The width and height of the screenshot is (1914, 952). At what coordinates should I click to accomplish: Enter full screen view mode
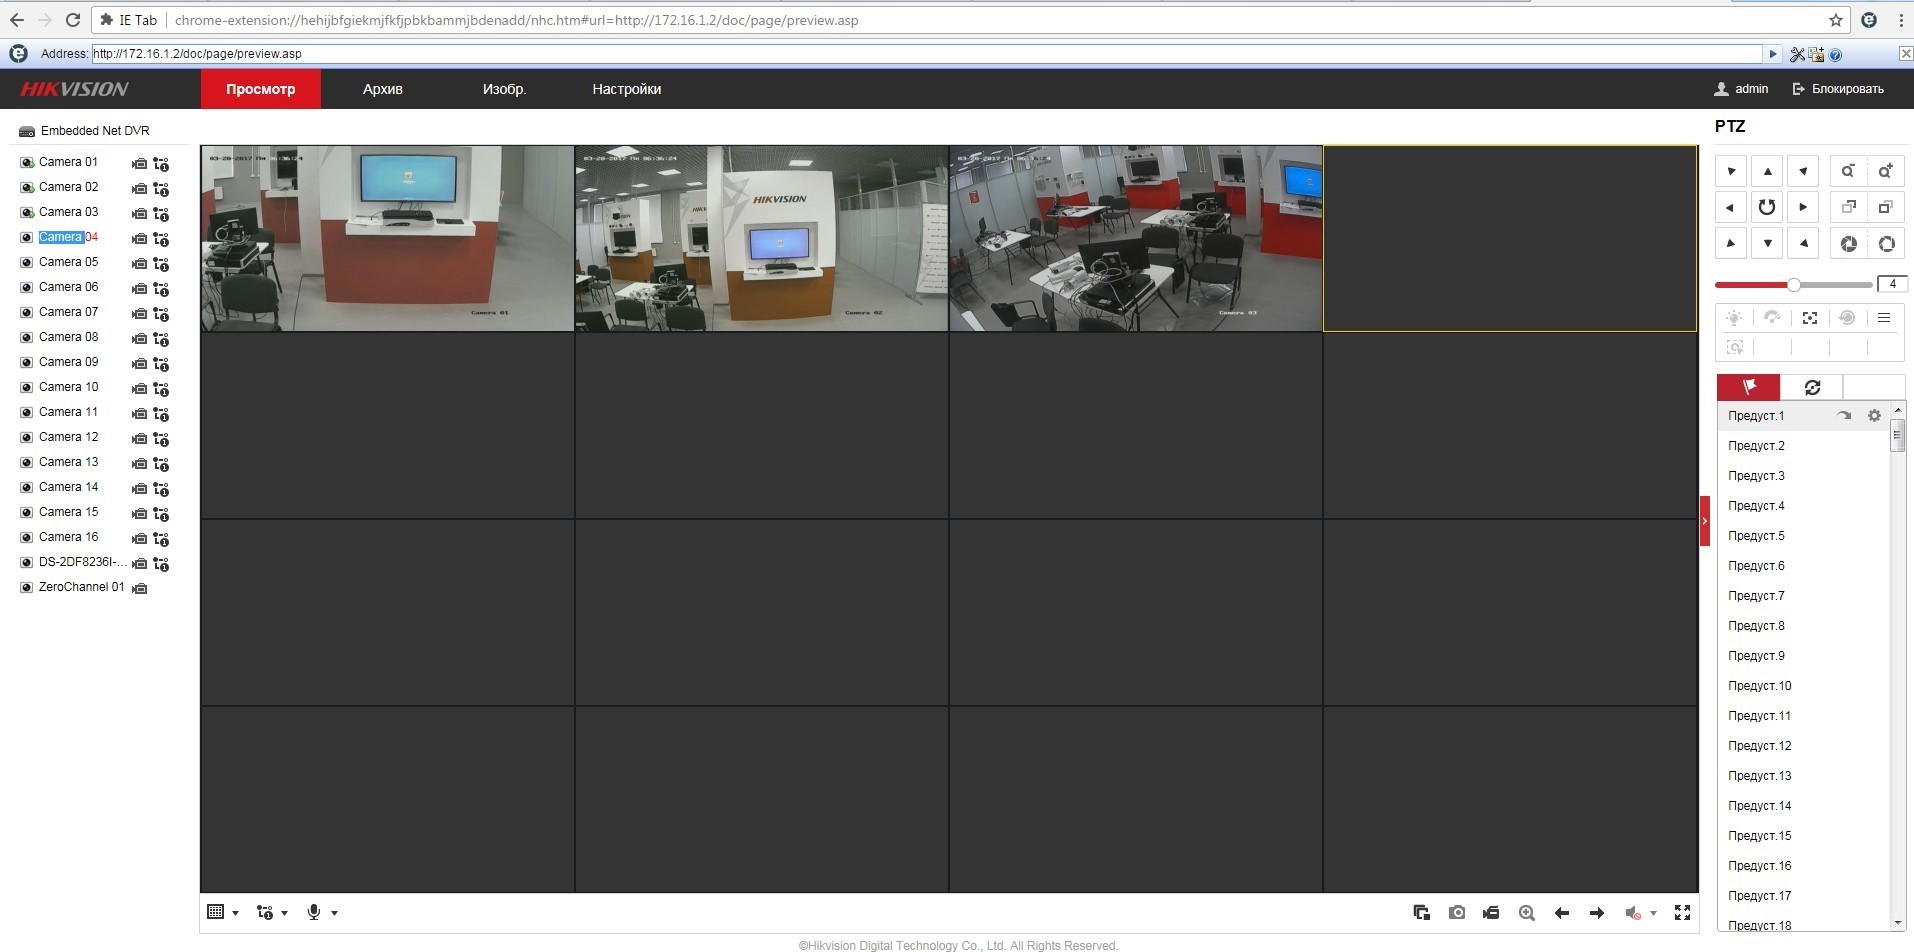pos(1682,913)
